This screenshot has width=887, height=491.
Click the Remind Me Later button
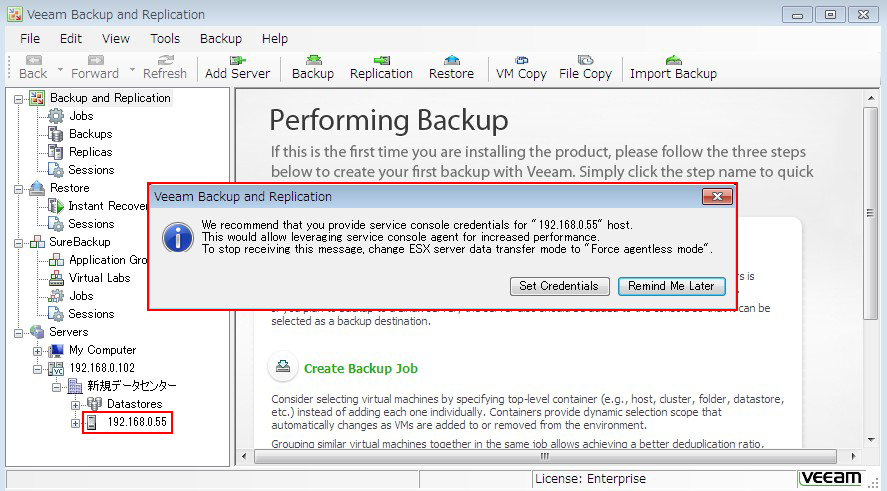click(671, 286)
